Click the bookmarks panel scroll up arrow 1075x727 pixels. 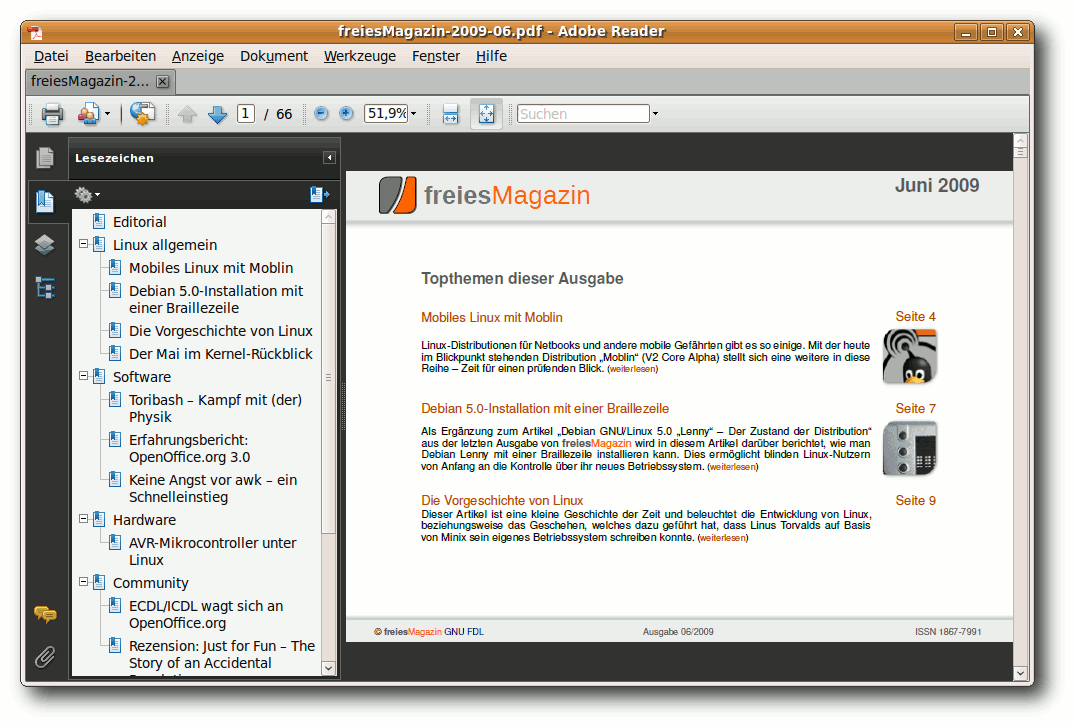pyautogui.click(x=328, y=217)
